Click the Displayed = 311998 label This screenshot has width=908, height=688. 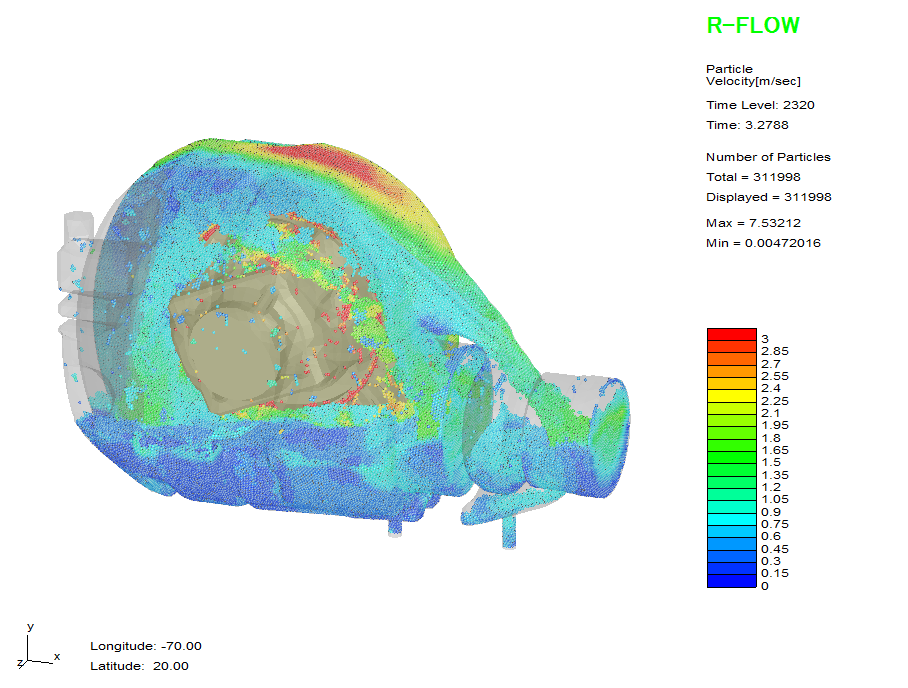pyautogui.click(x=768, y=197)
